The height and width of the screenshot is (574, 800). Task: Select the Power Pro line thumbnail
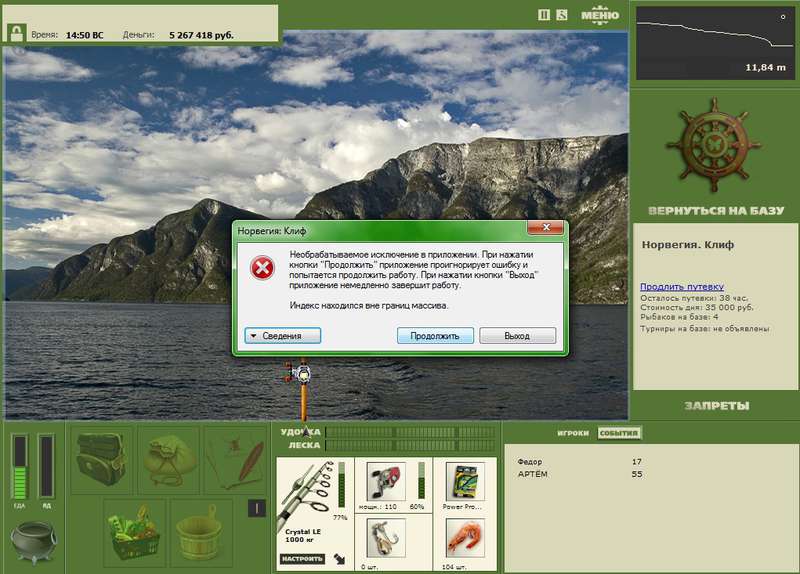point(464,482)
